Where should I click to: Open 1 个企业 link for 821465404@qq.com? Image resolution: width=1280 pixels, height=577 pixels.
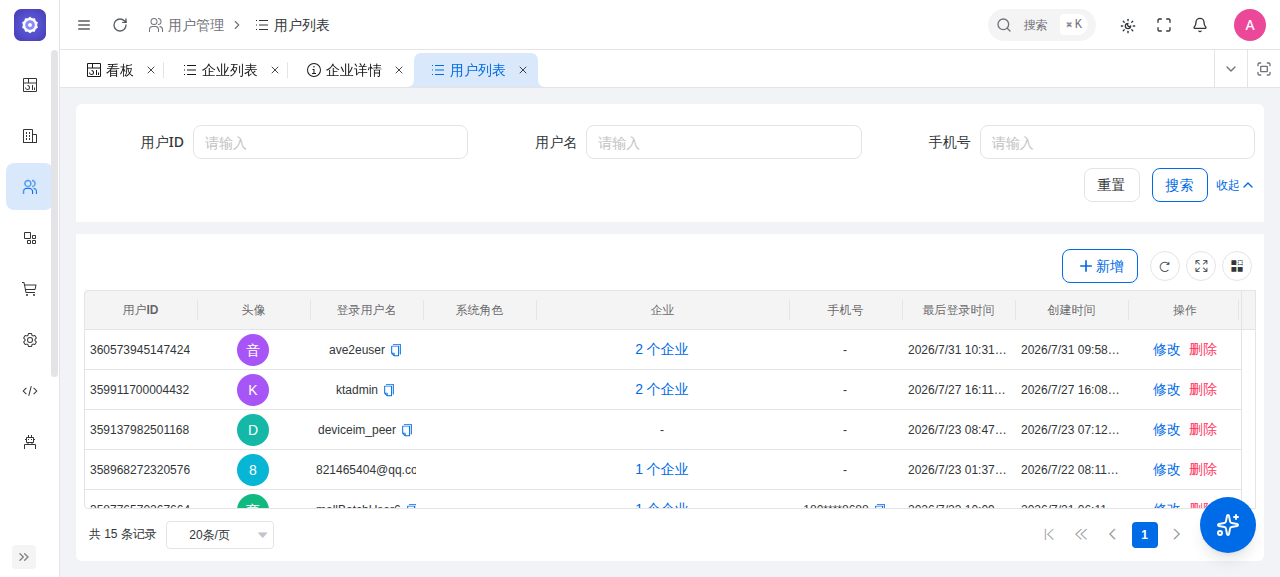(662, 470)
